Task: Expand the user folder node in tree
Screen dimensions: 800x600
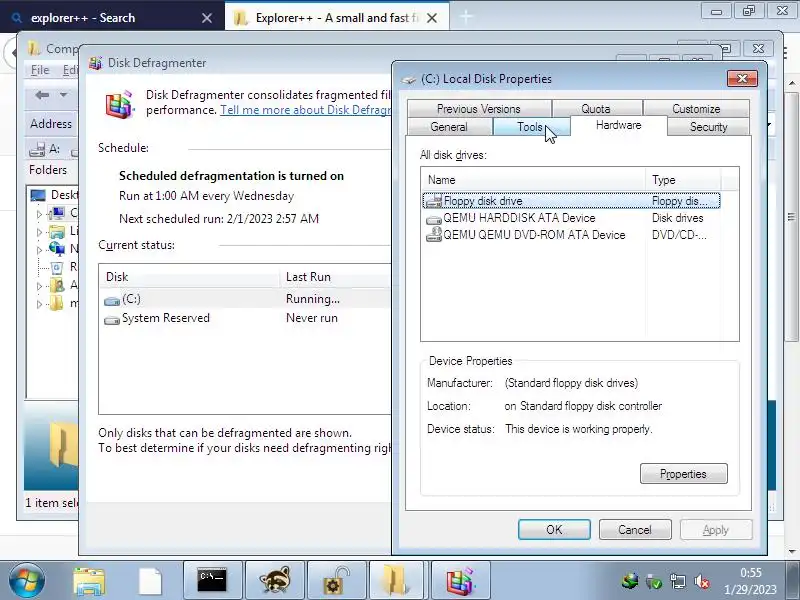Action: 39,286
